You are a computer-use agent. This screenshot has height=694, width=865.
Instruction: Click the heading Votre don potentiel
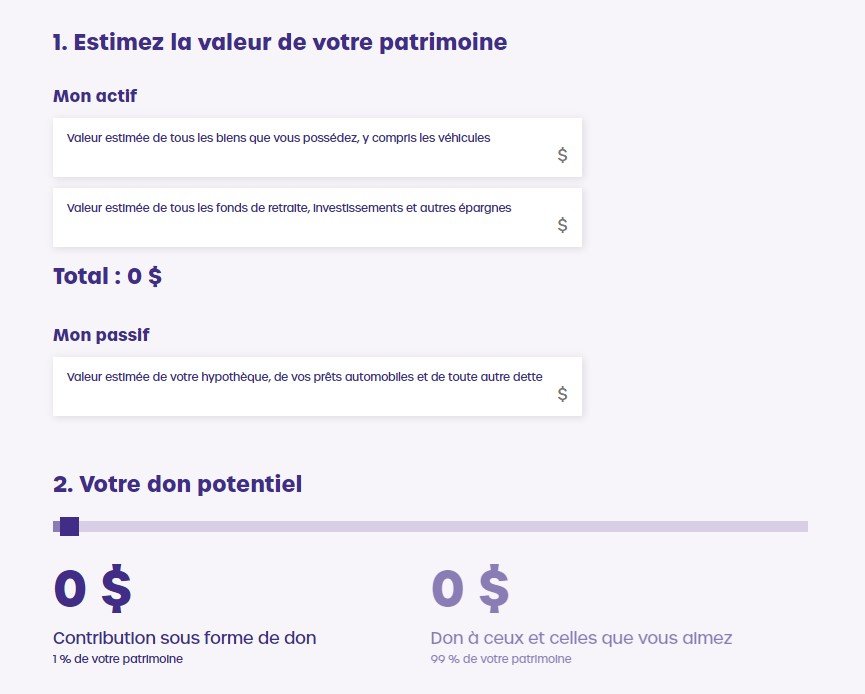point(177,484)
